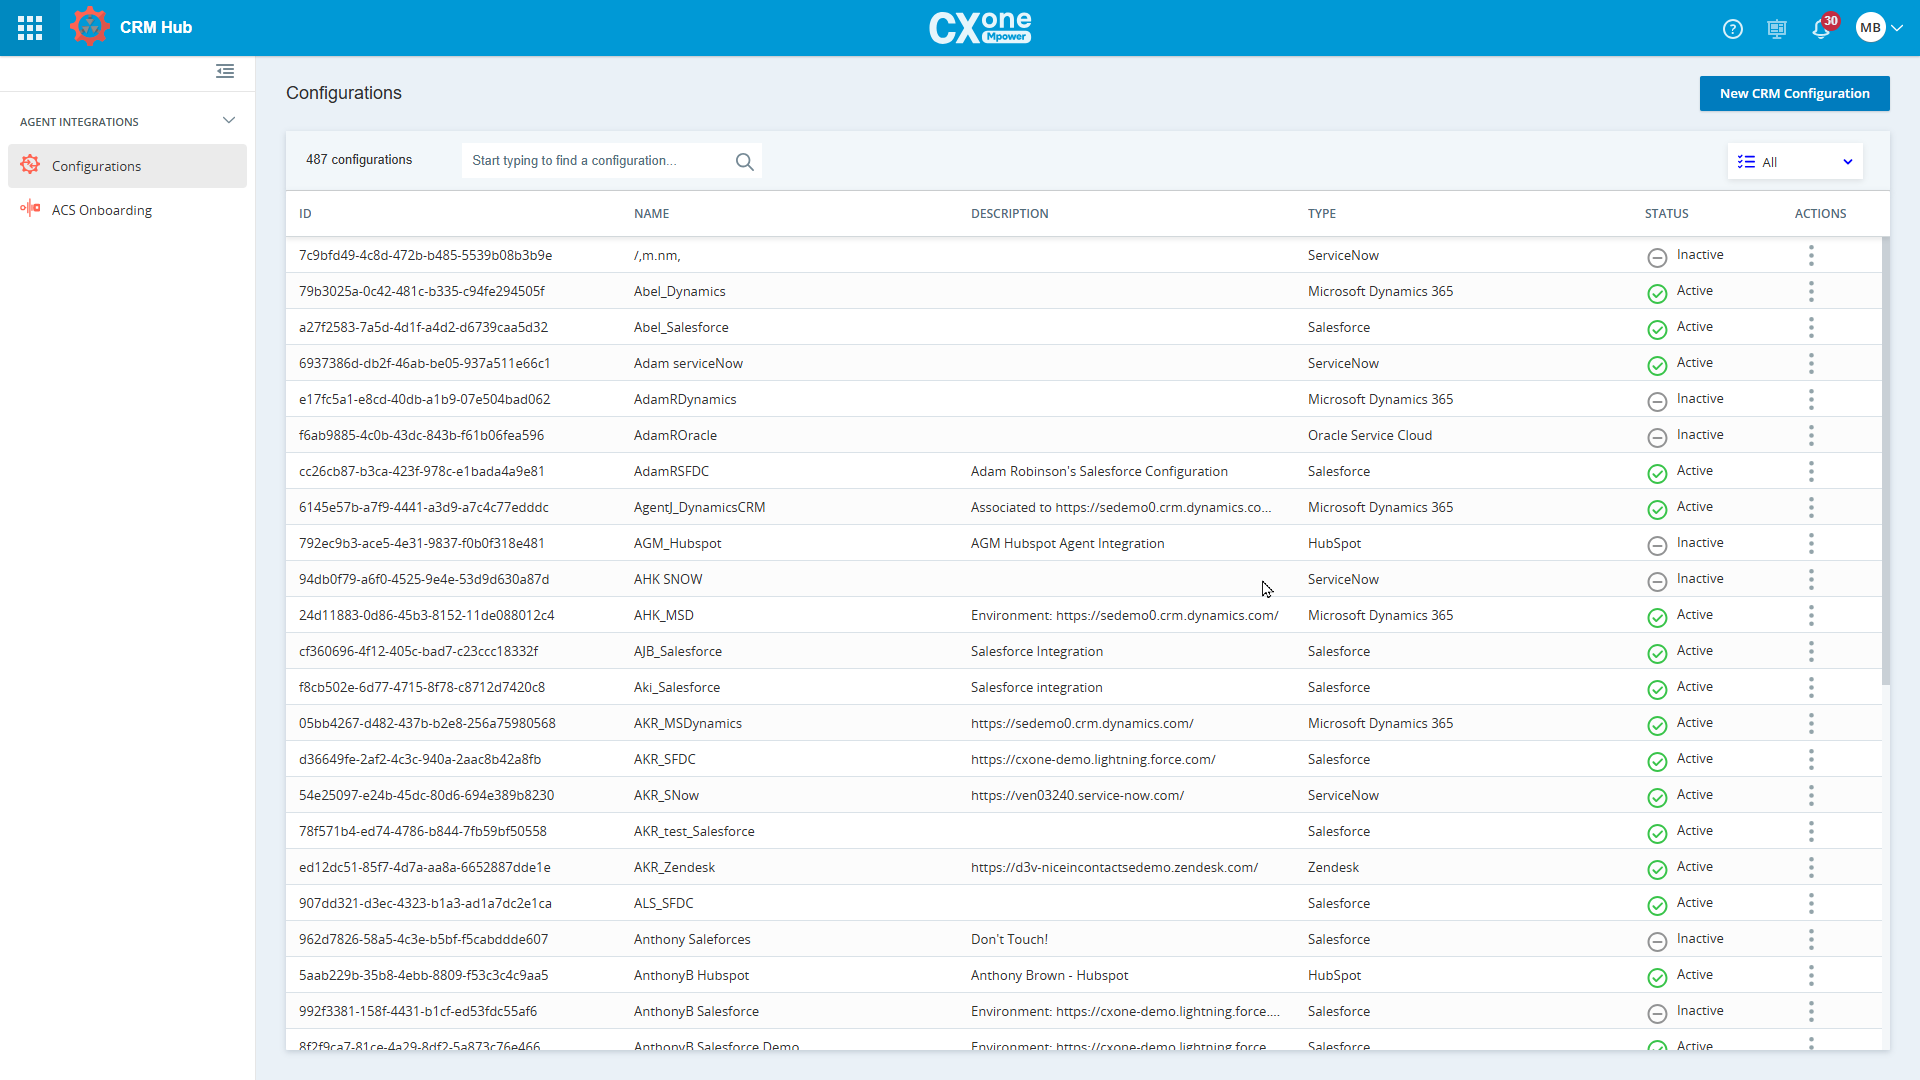
Task: Select the ACS Onboarding sidebar icon
Action: pos(30,209)
